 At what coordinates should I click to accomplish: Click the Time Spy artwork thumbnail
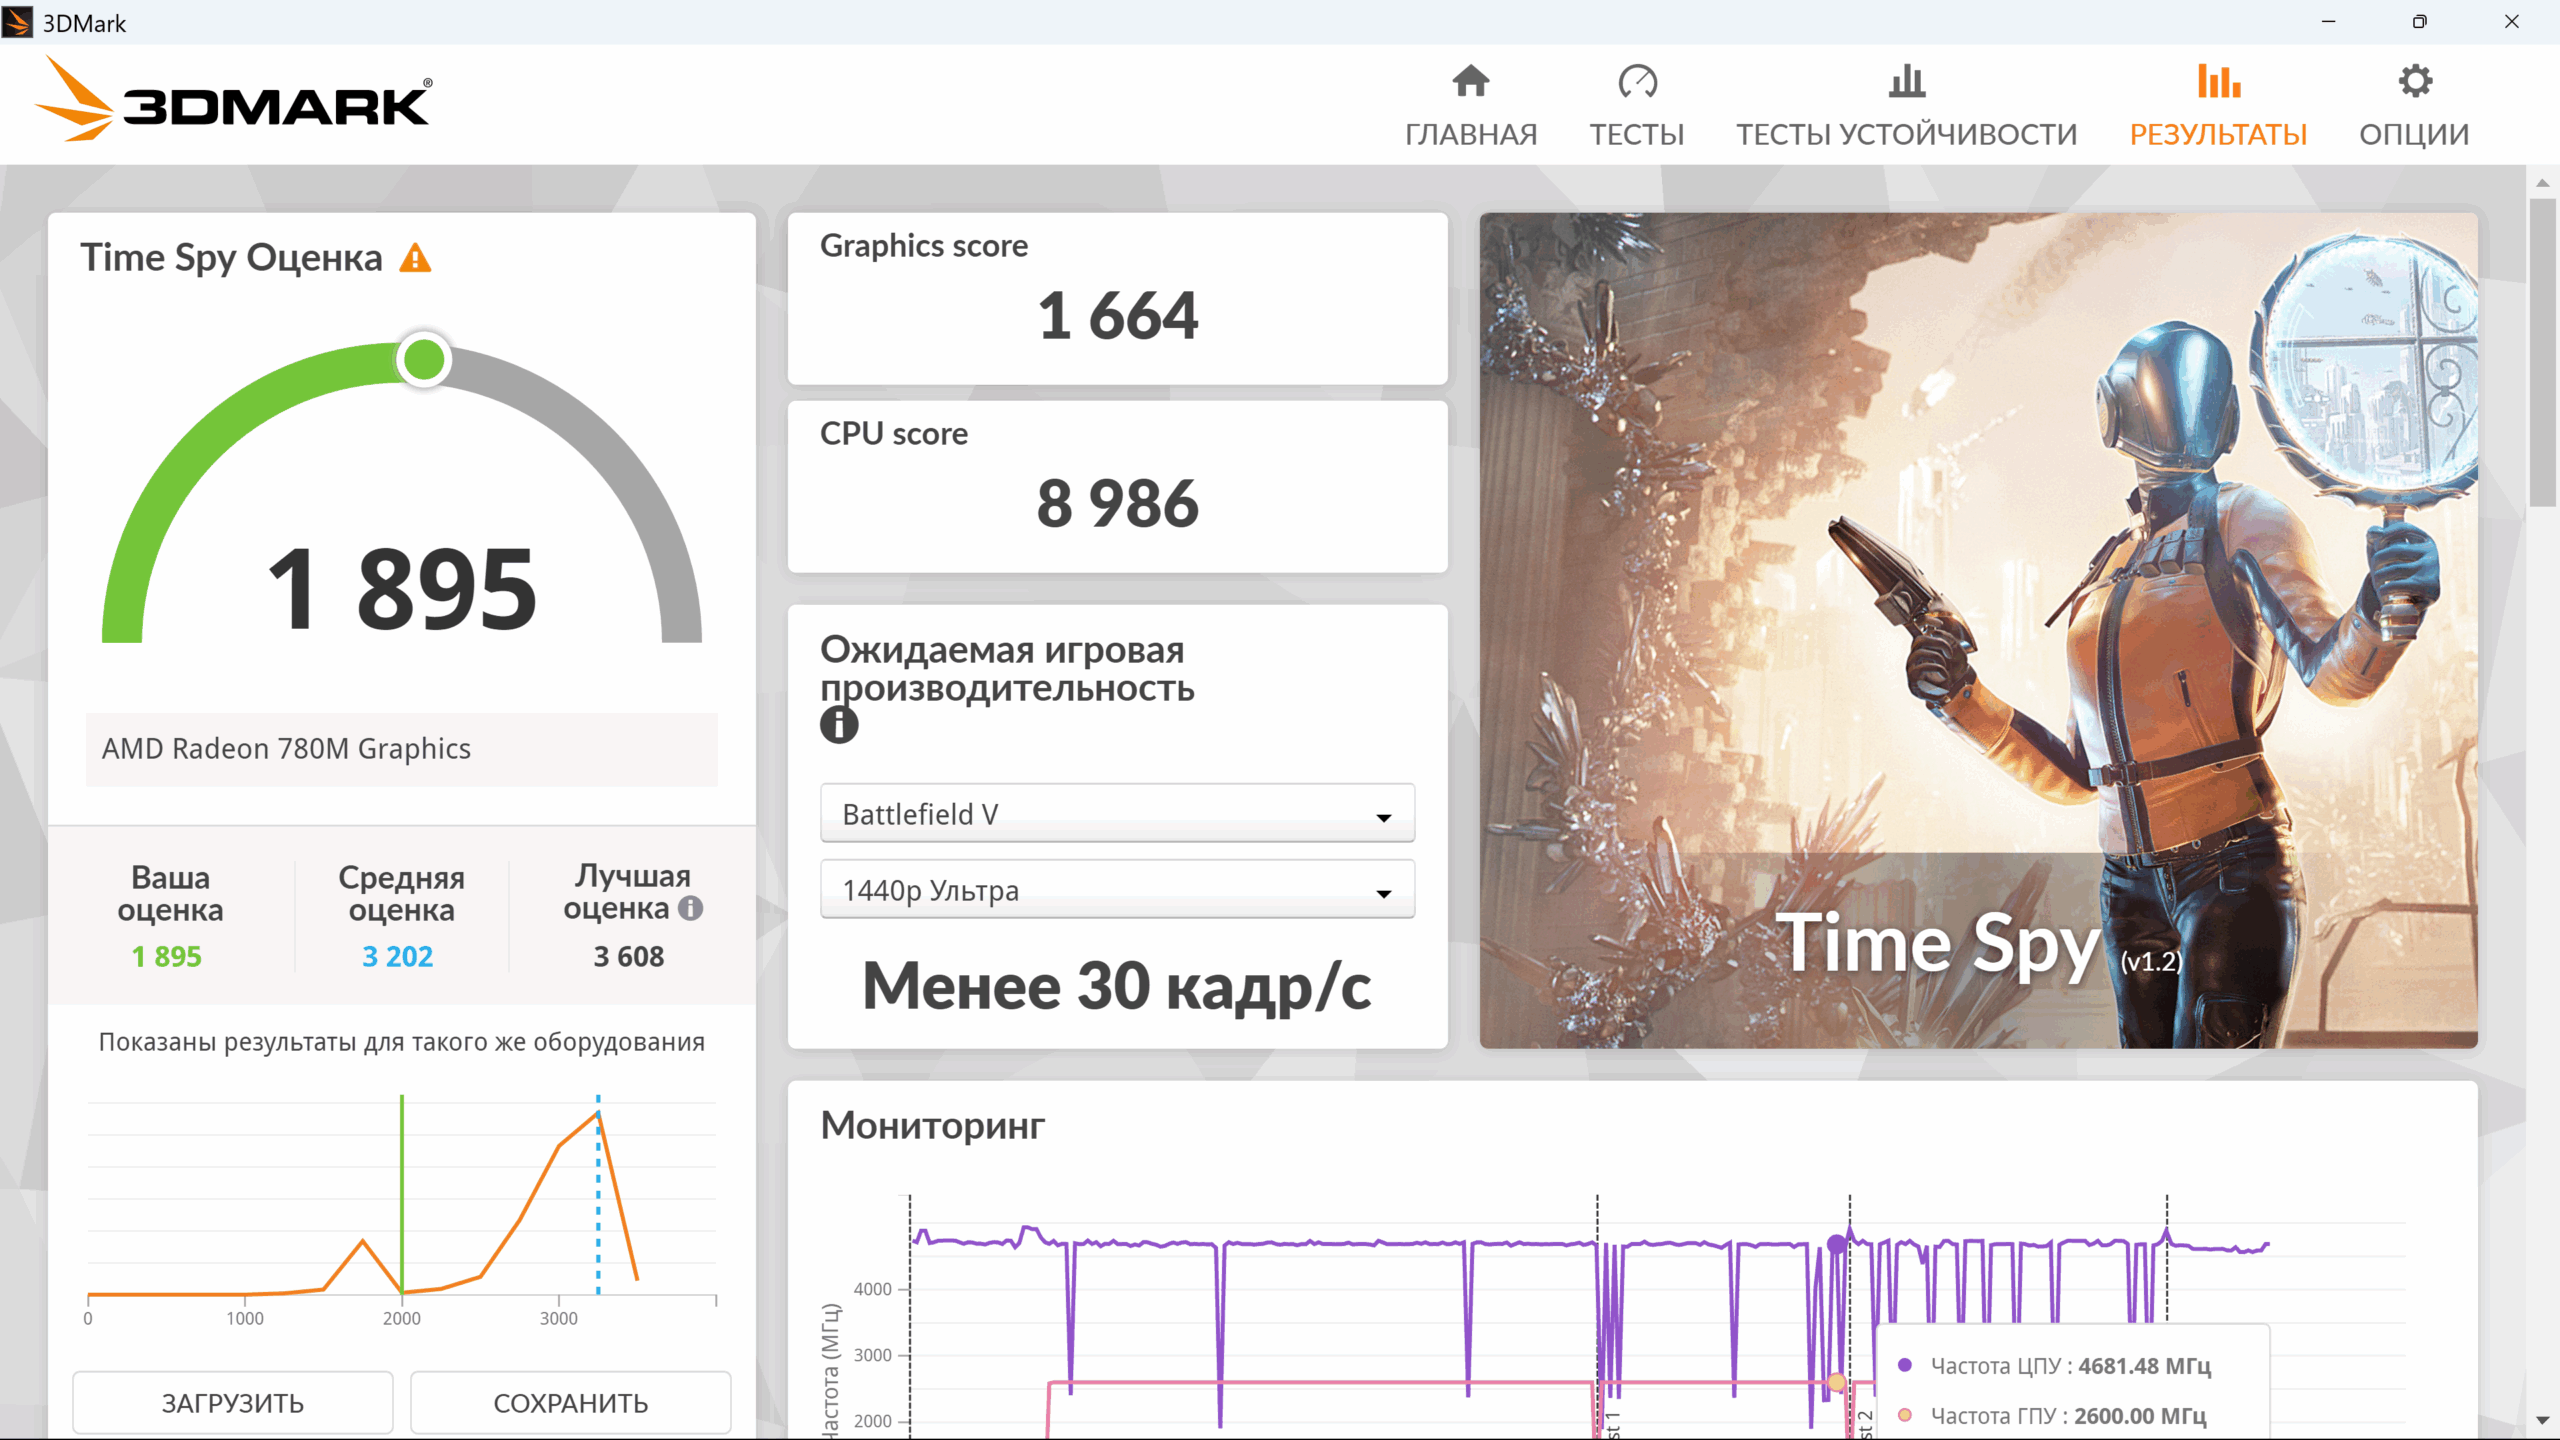point(1978,630)
